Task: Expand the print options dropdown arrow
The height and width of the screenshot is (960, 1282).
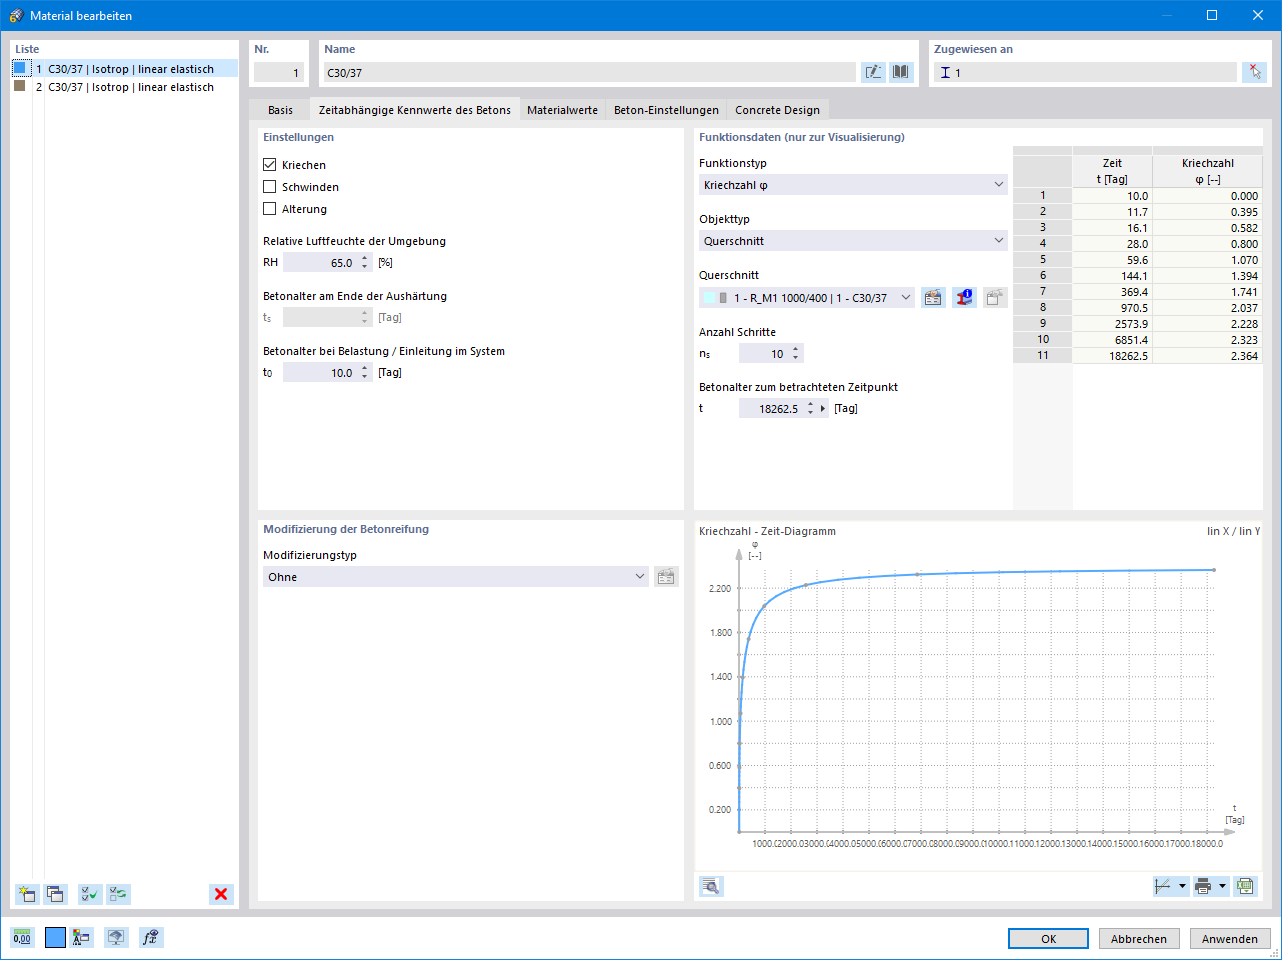Action: click(1223, 886)
